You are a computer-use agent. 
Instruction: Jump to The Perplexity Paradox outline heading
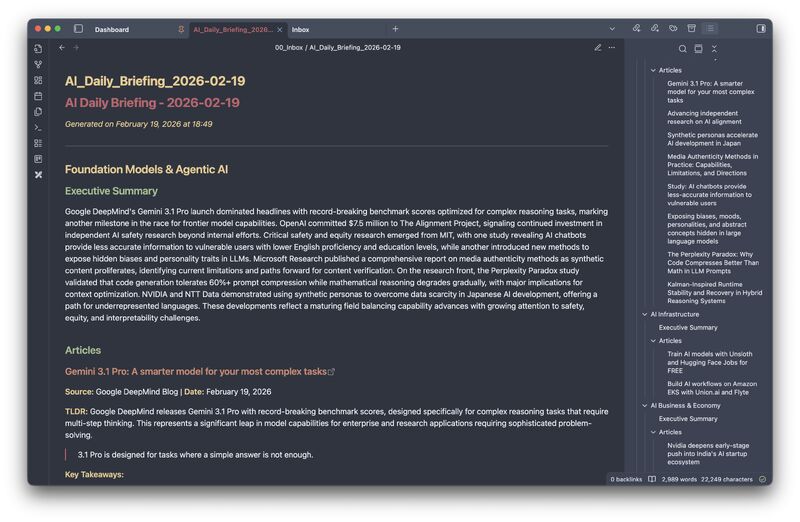713,263
